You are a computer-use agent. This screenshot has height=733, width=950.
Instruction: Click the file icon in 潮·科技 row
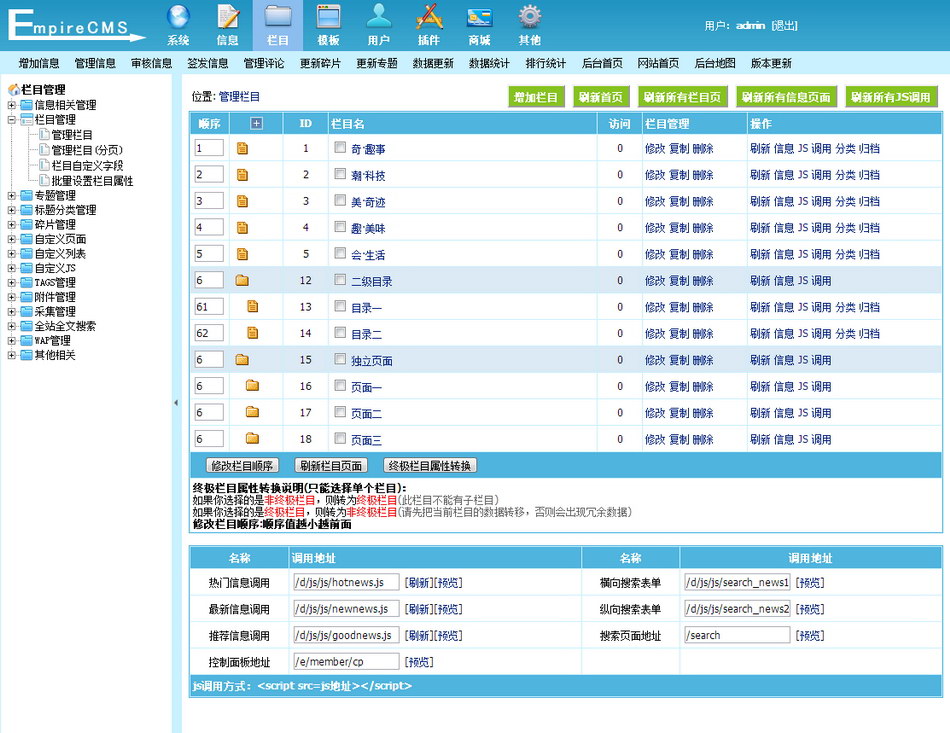242,175
